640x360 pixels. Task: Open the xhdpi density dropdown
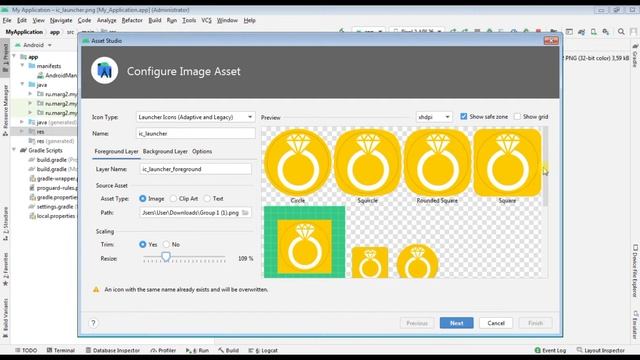[434, 117]
